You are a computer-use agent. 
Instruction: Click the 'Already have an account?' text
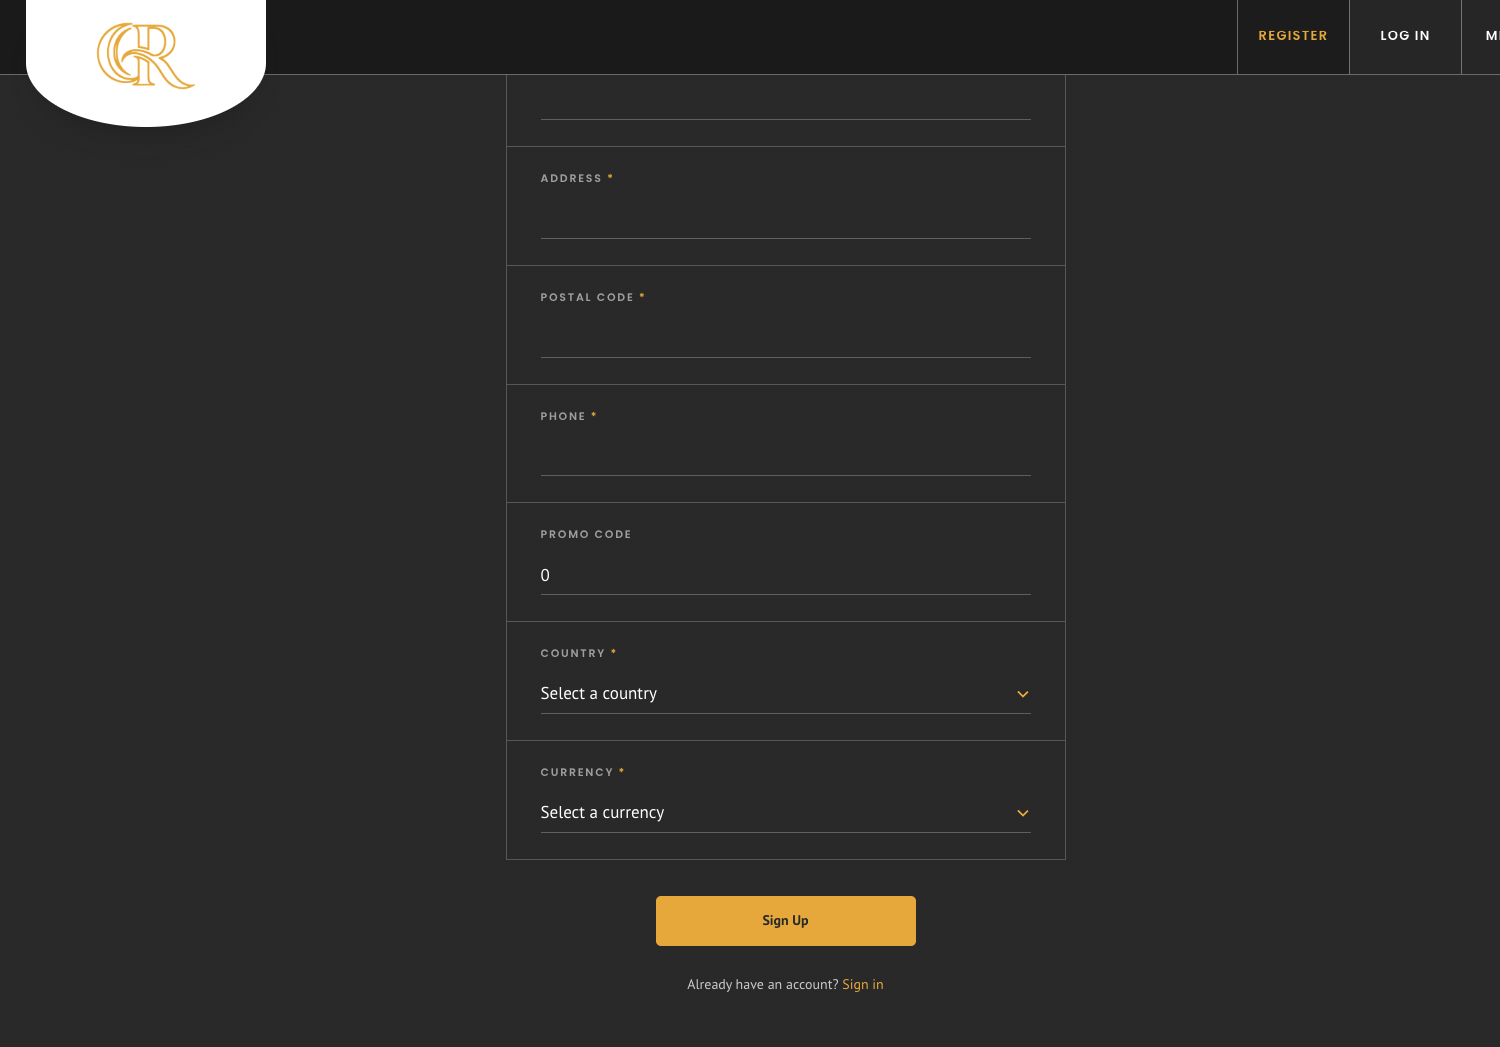coord(763,985)
